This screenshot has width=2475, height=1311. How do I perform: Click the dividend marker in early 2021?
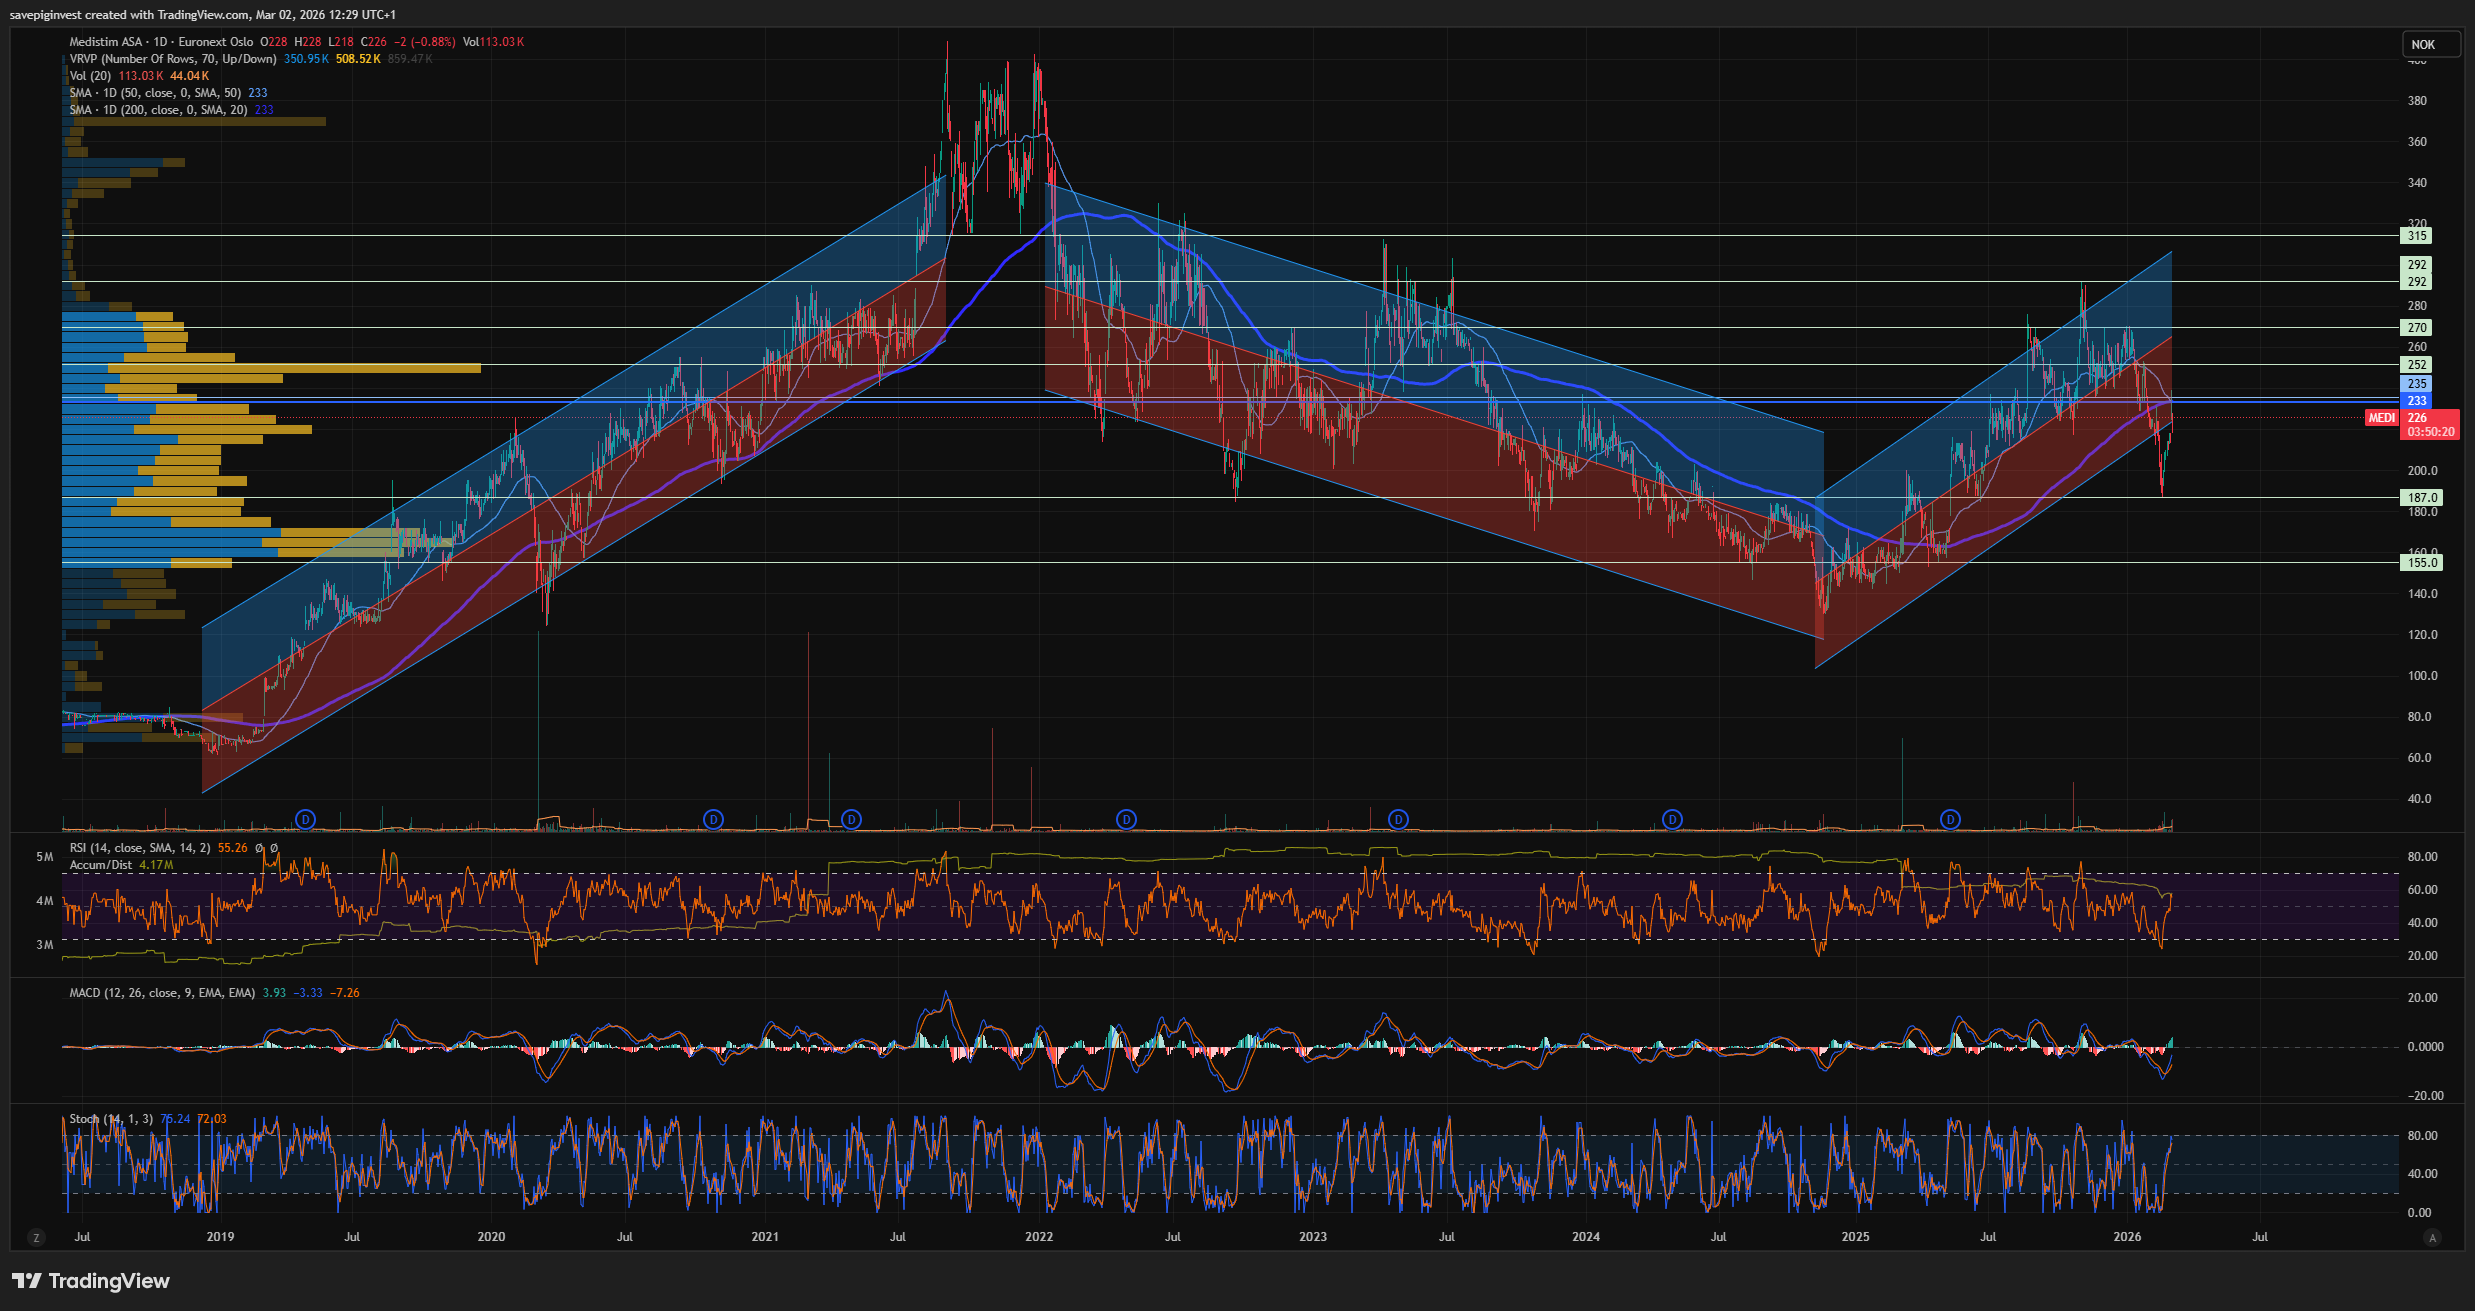pos(851,819)
